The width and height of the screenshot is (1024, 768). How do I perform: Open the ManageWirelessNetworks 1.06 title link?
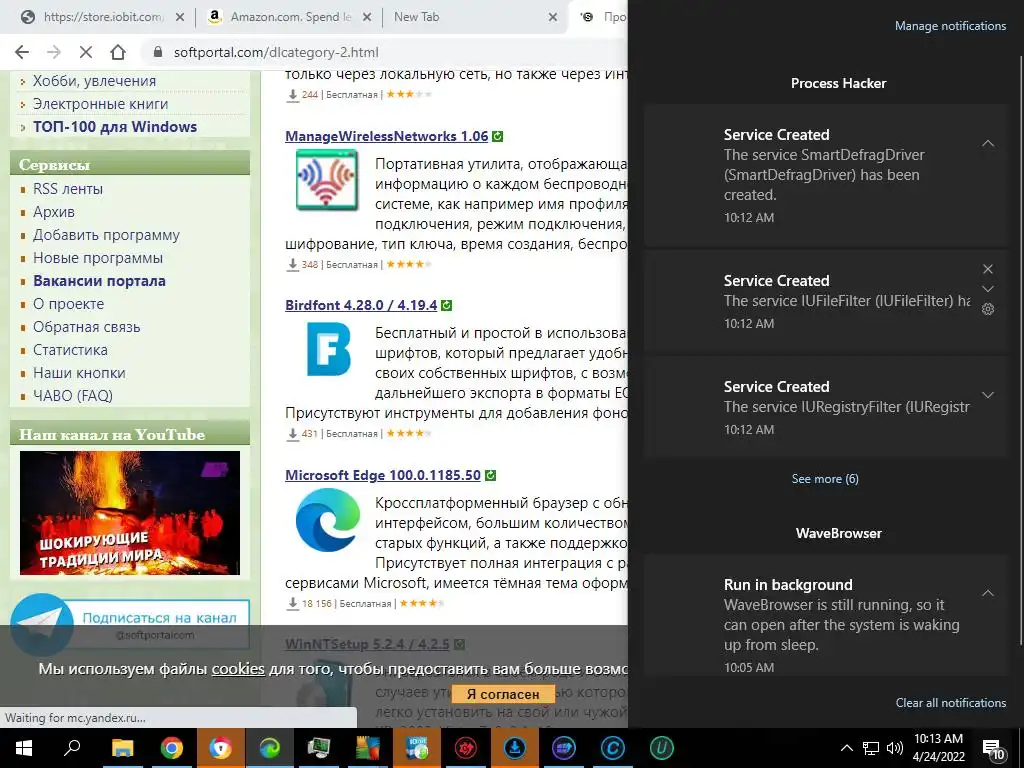click(x=387, y=136)
